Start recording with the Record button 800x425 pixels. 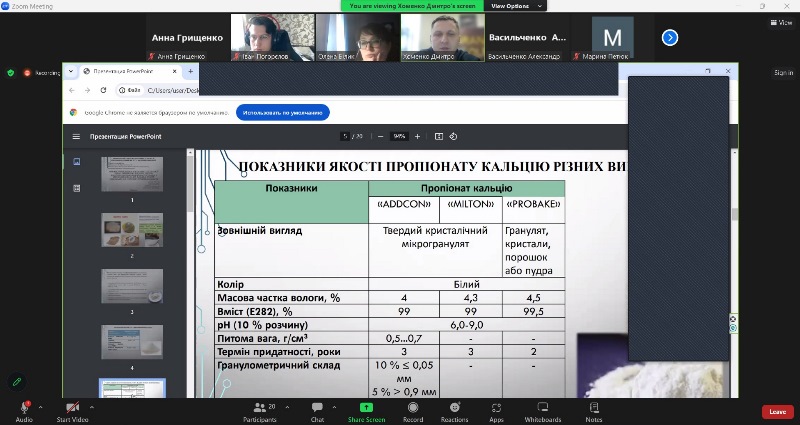(413, 411)
